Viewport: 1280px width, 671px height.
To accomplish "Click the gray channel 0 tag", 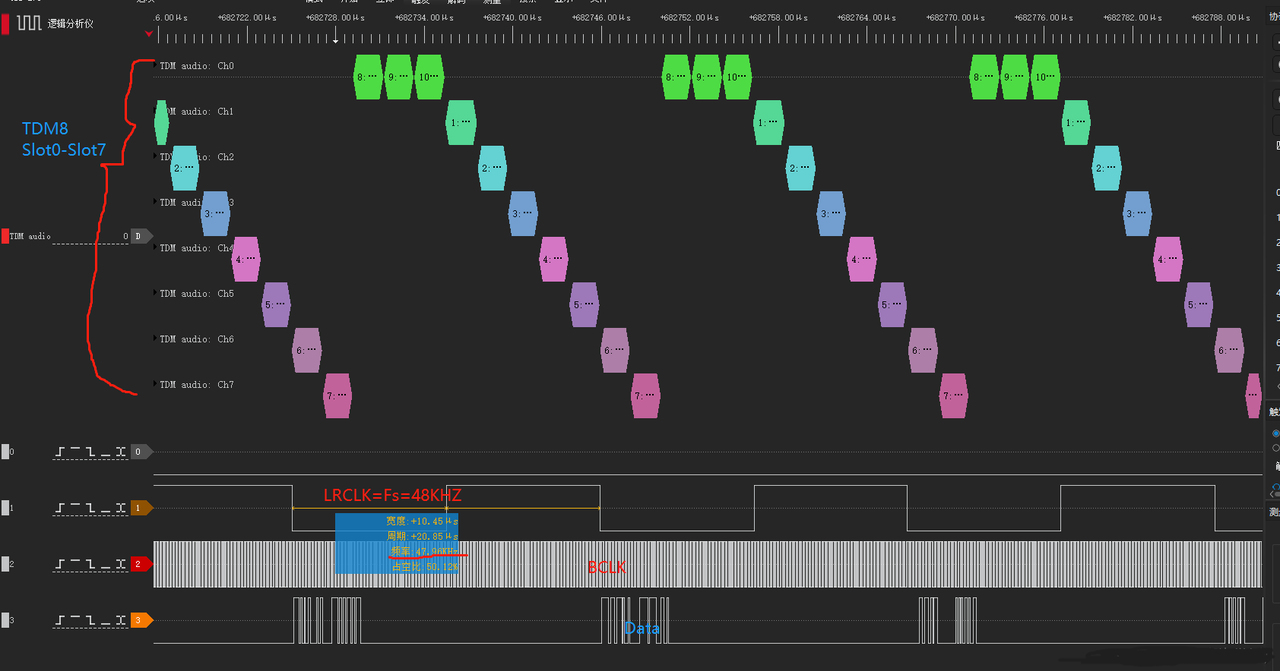I will pyautogui.click(x=141, y=452).
